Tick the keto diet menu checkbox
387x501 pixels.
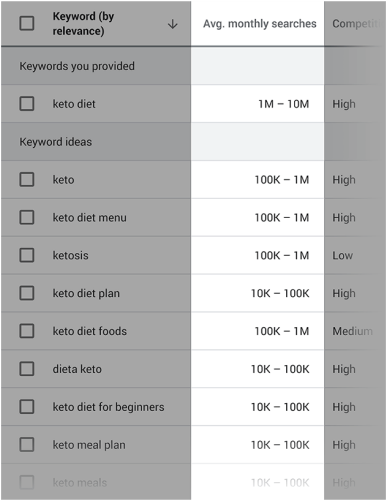(x=27, y=217)
